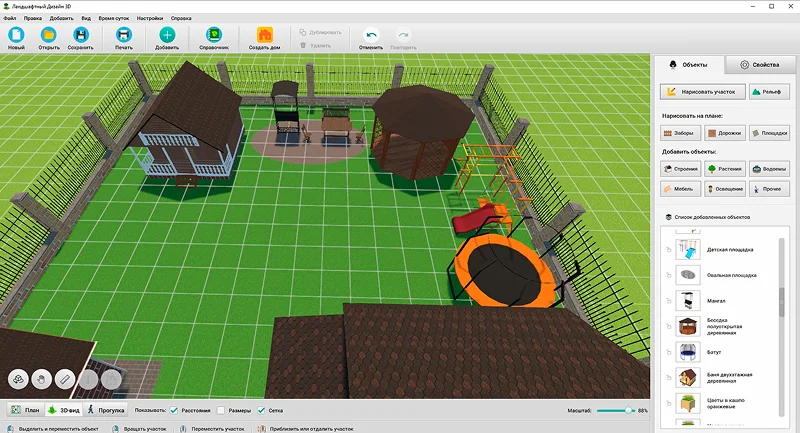The image size is (800, 433).
Task: Select the Мангал thumbnail in list
Action: click(688, 301)
